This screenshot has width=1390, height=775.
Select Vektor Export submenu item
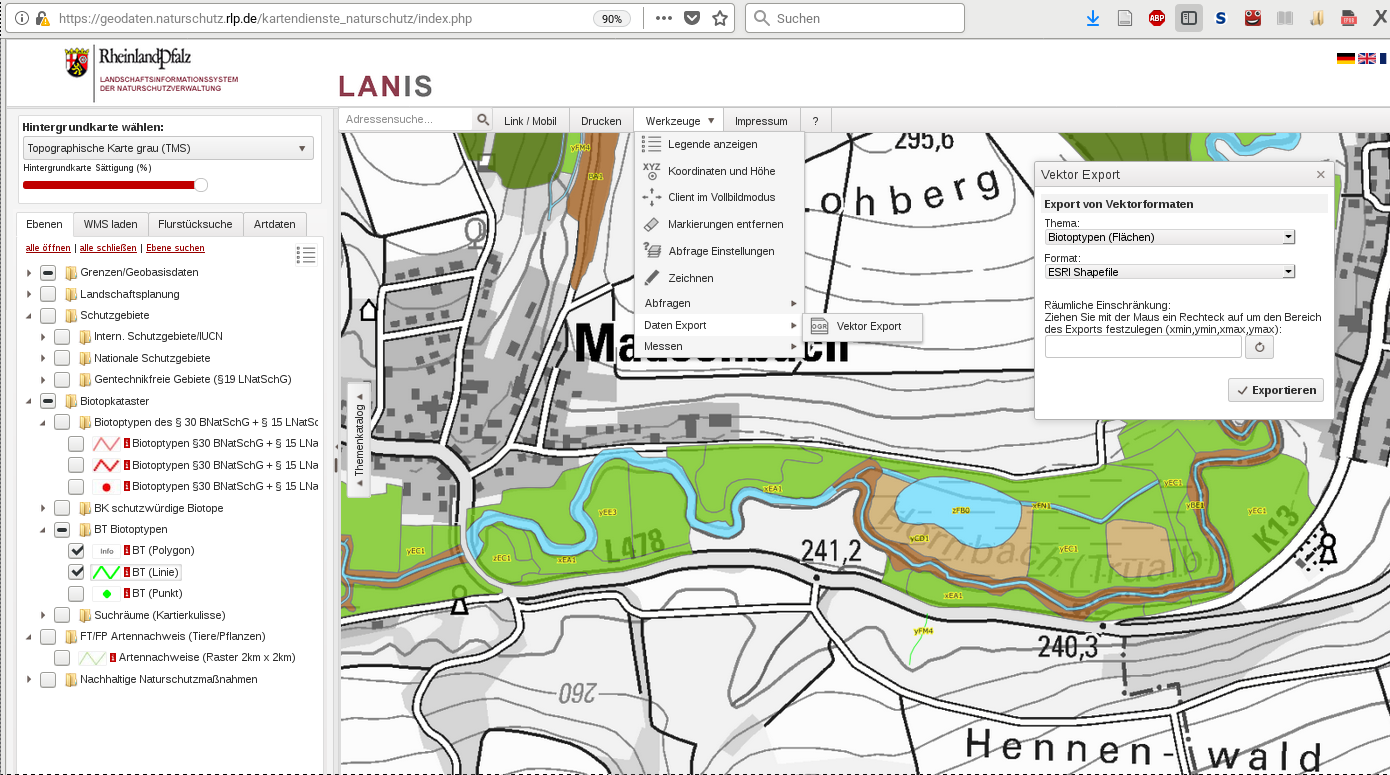(x=868, y=326)
